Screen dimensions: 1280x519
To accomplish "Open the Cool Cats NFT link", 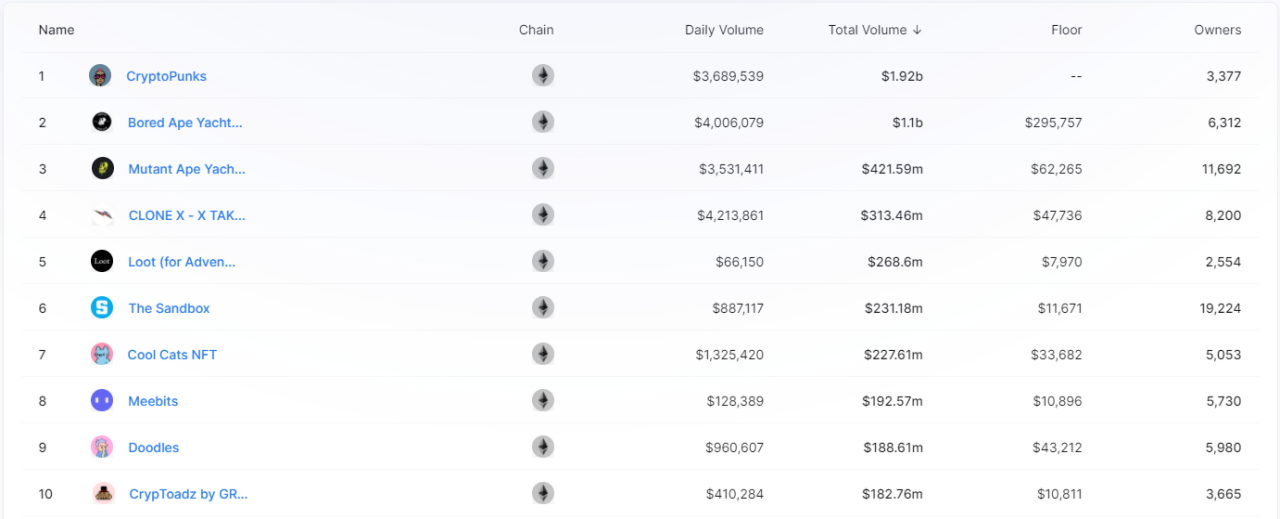I will click(172, 354).
